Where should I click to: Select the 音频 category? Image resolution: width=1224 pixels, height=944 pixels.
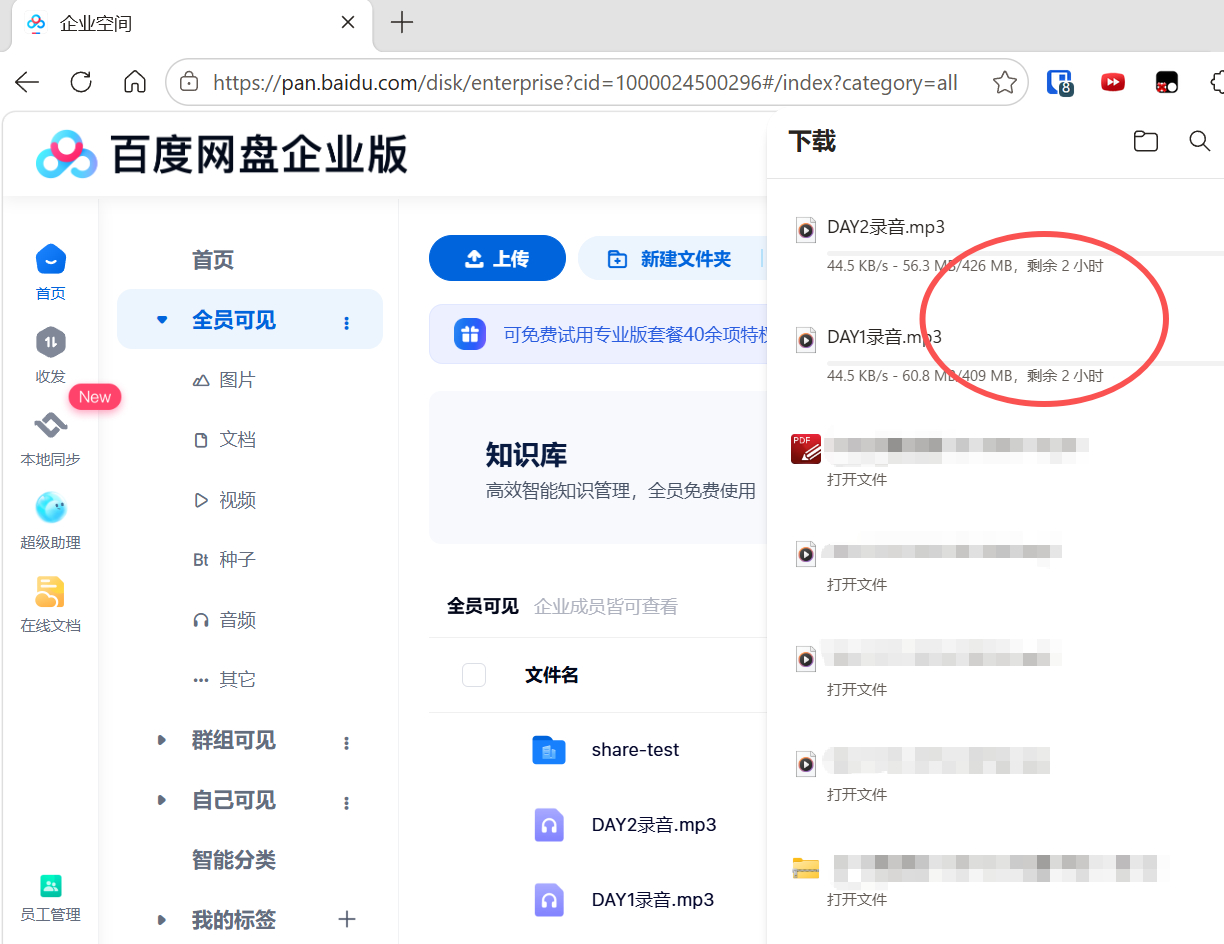pyautogui.click(x=224, y=620)
